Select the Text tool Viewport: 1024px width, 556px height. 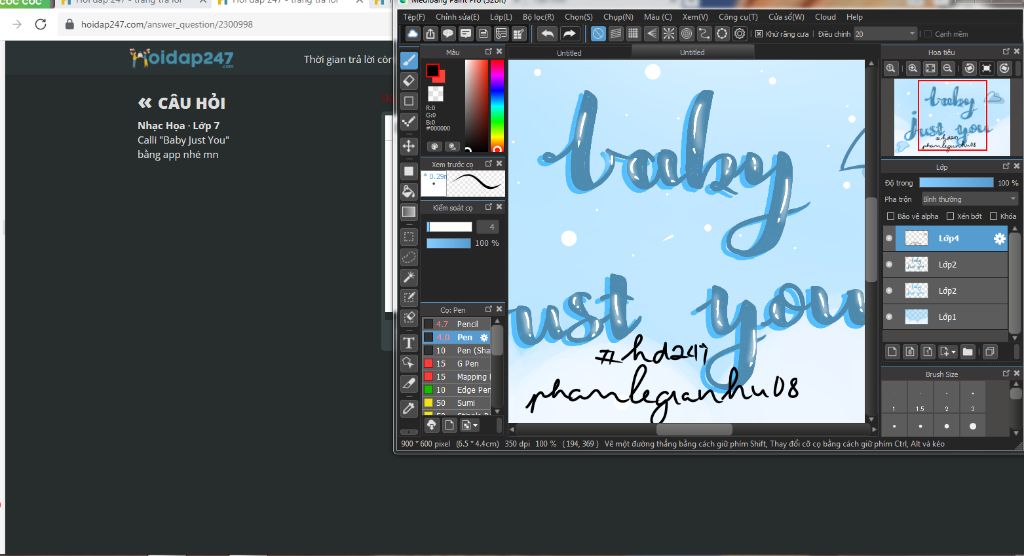pos(409,342)
